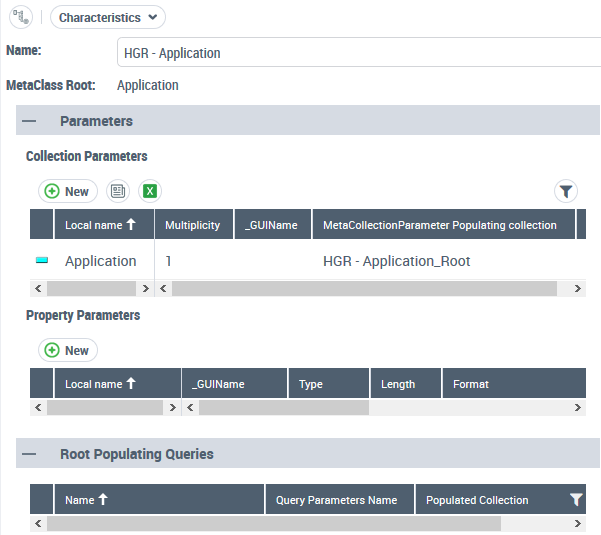Image resolution: width=601 pixels, height=535 pixels.
Task: Collapse the Root Populating Queries section
Action: click(x=29, y=454)
